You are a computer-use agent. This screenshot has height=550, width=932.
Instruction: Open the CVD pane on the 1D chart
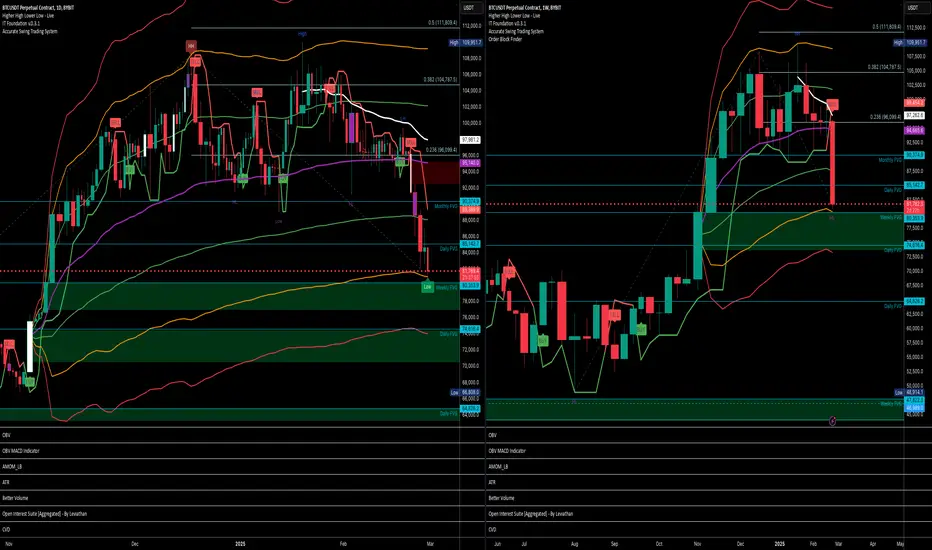6,529
